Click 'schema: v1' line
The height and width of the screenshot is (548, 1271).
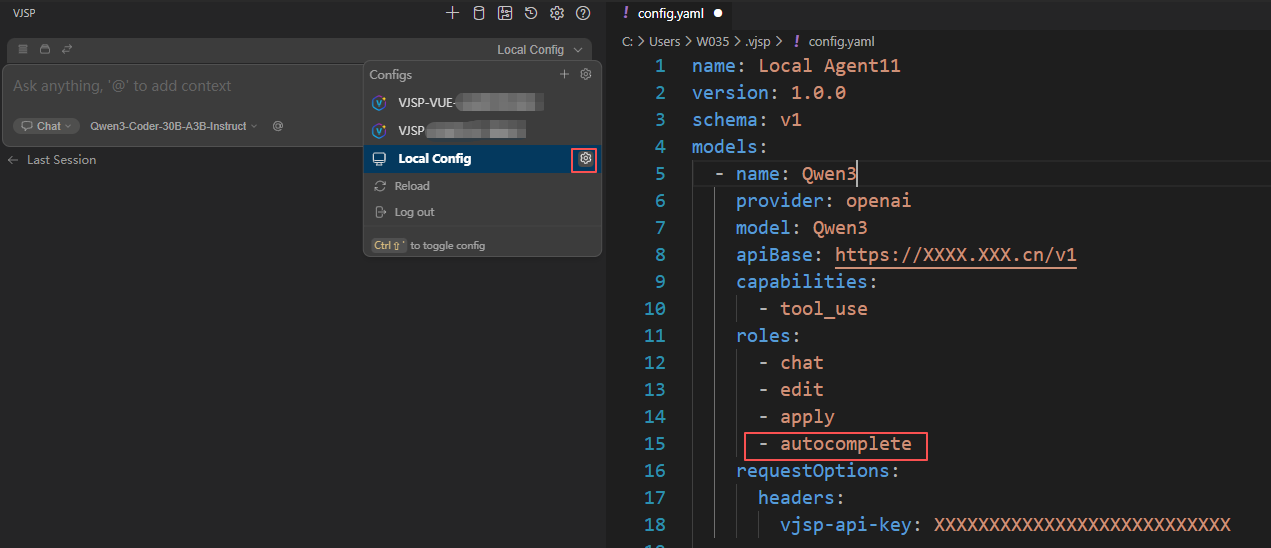(x=747, y=120)
